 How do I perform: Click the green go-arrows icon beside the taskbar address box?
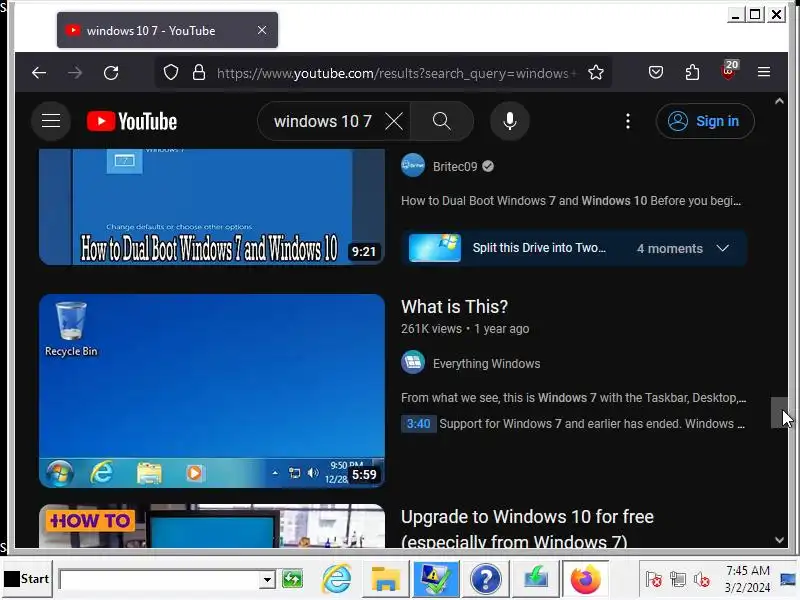coord(292,579)
